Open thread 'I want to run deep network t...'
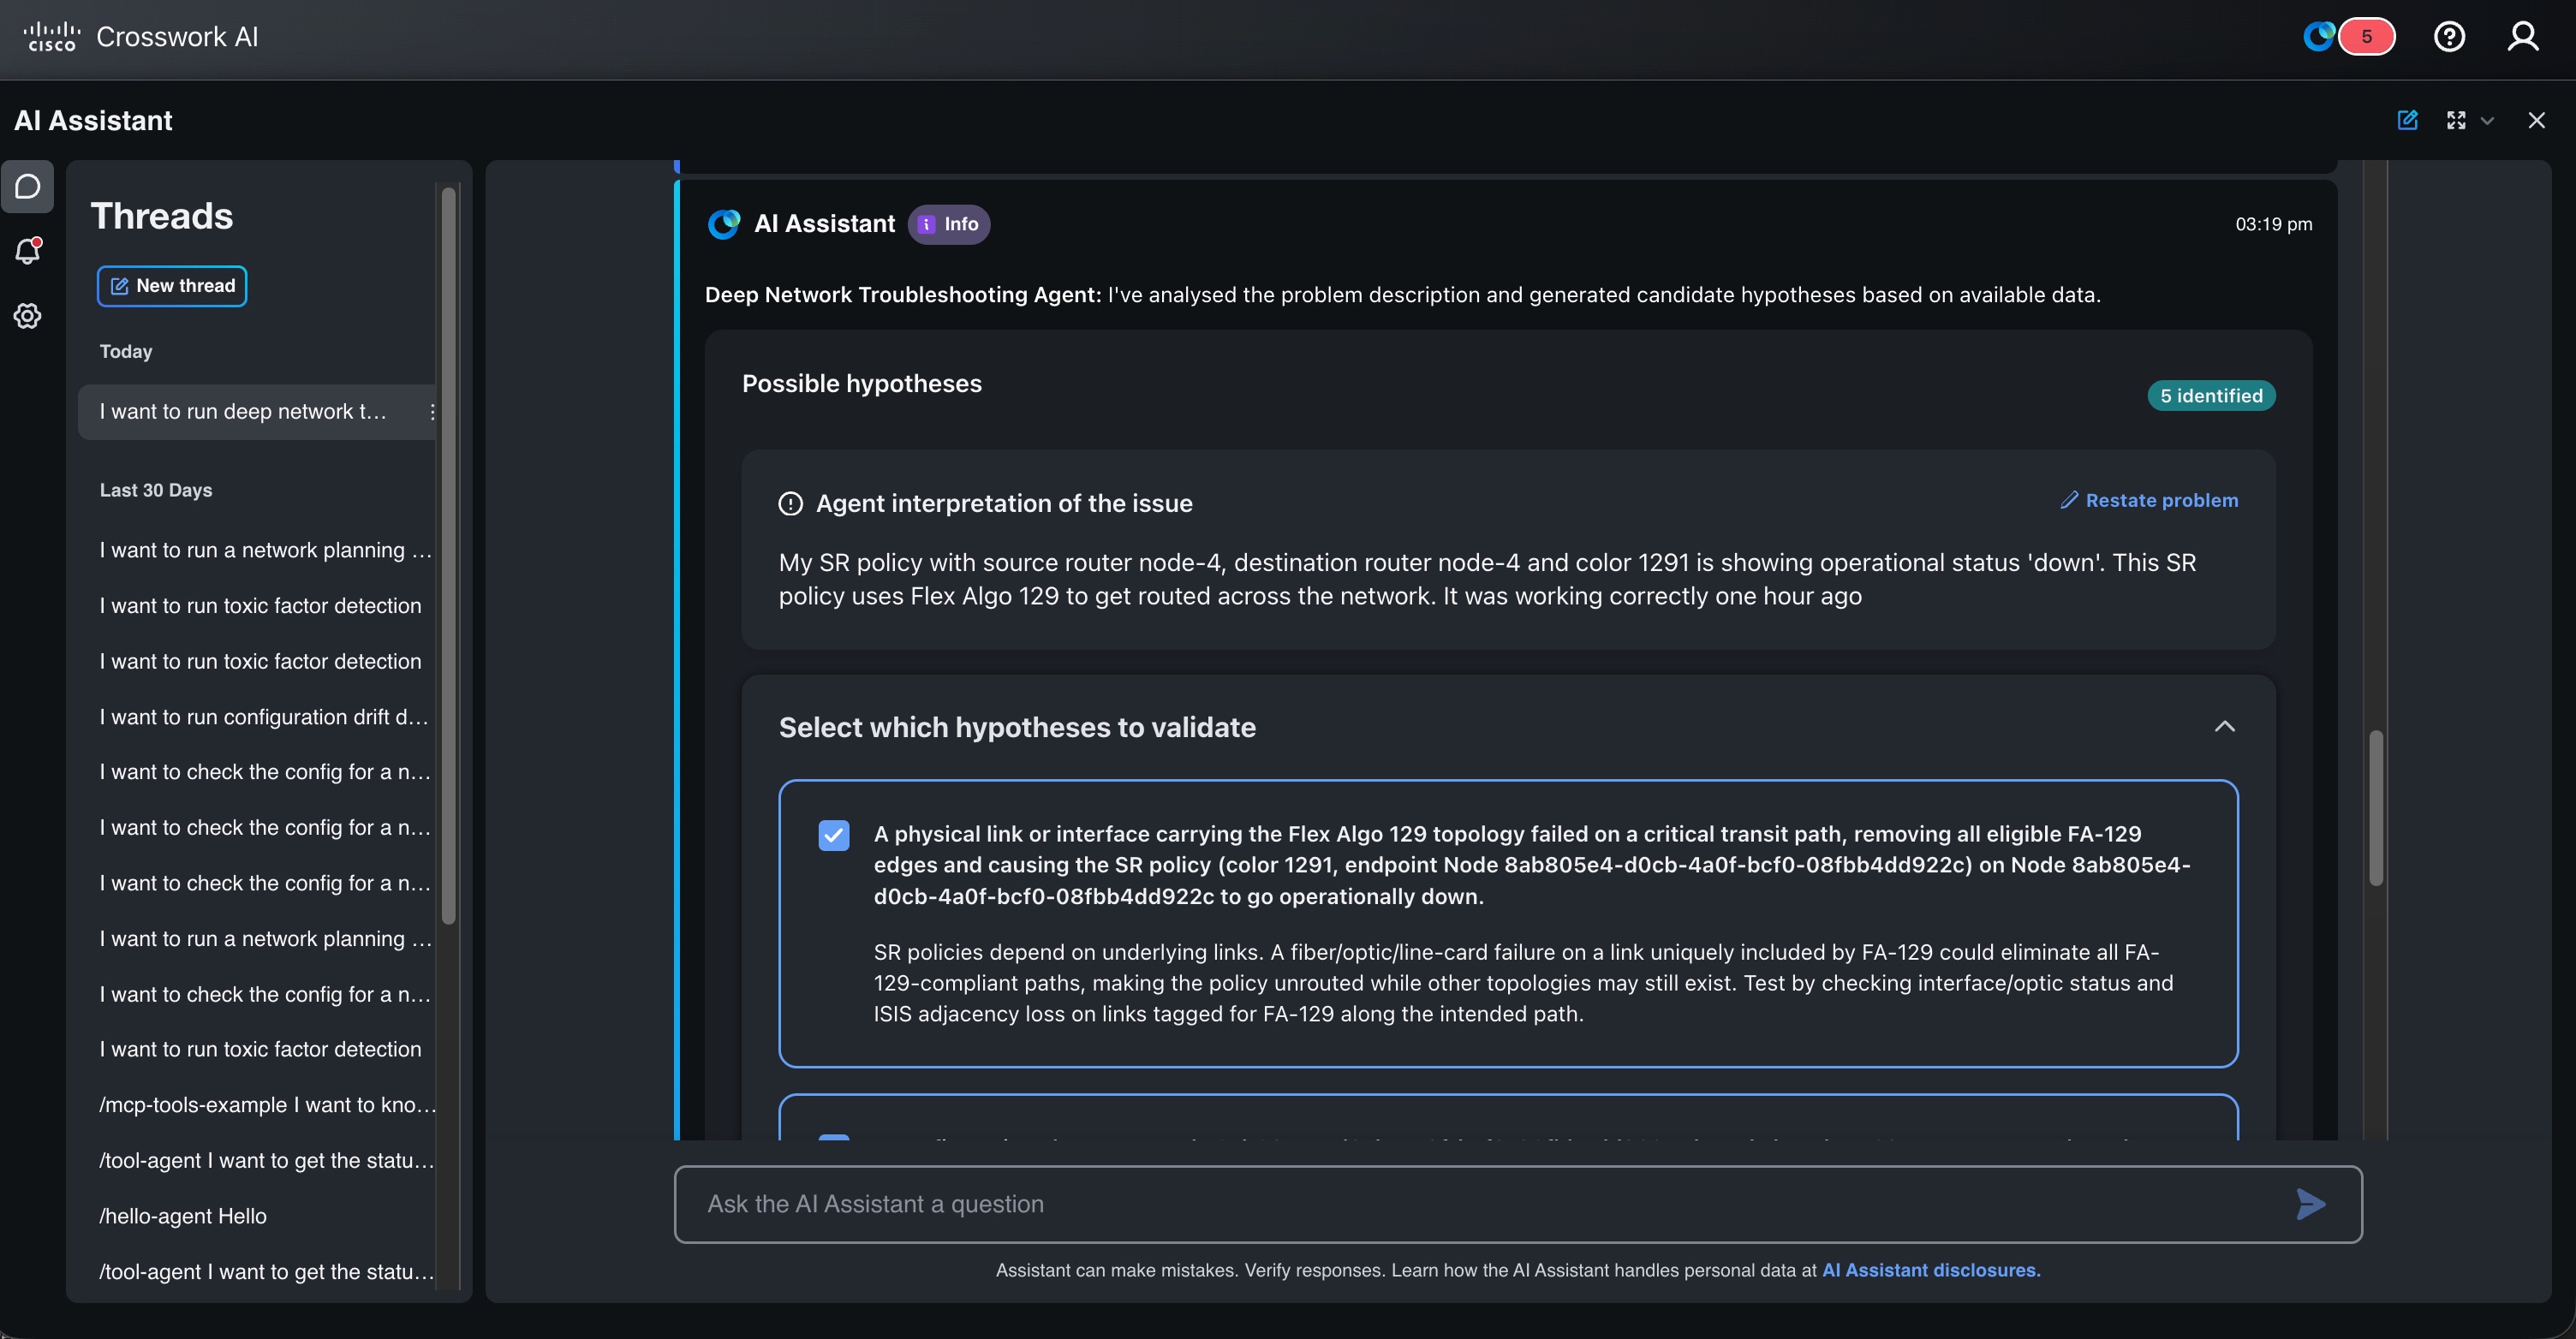 point(258,412)
